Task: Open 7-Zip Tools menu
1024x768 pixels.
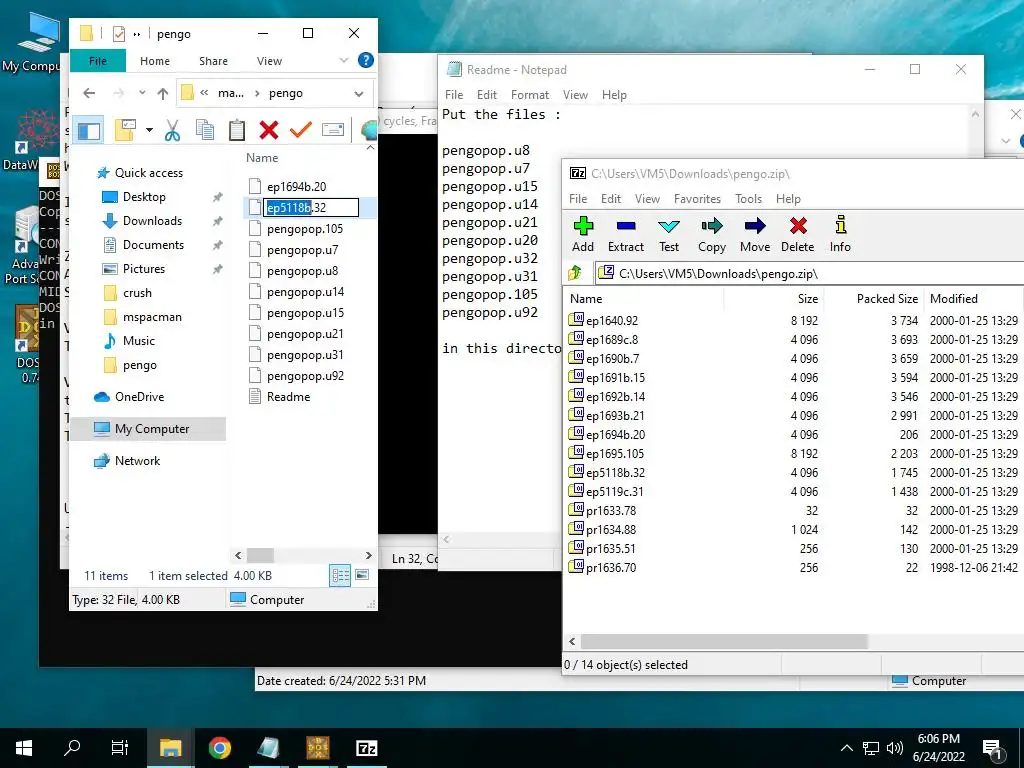Action: [748, 199]
